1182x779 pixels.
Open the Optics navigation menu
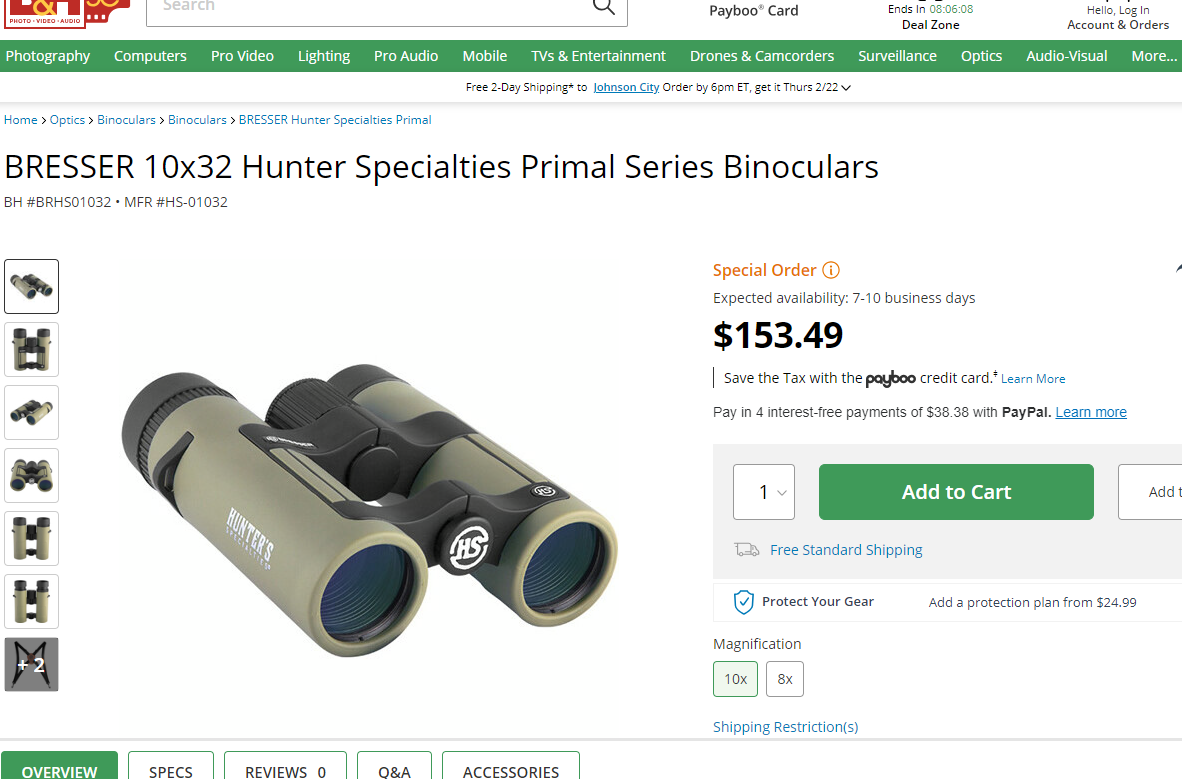(x=981, y=56)
